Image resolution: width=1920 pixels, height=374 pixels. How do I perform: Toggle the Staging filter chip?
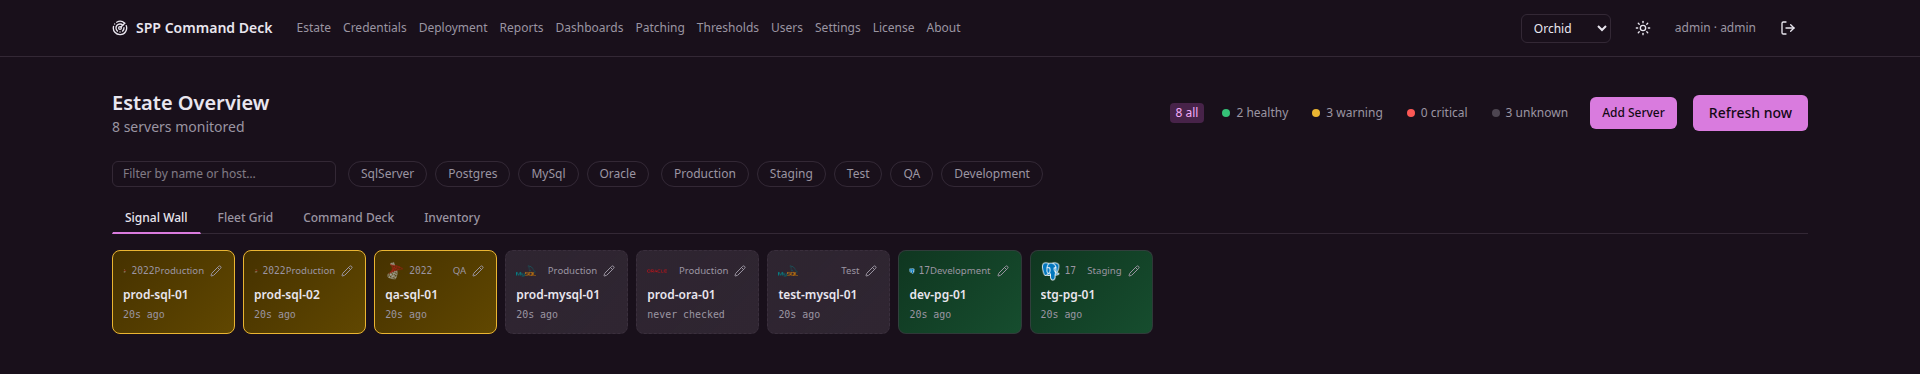[x=791, y=174]
